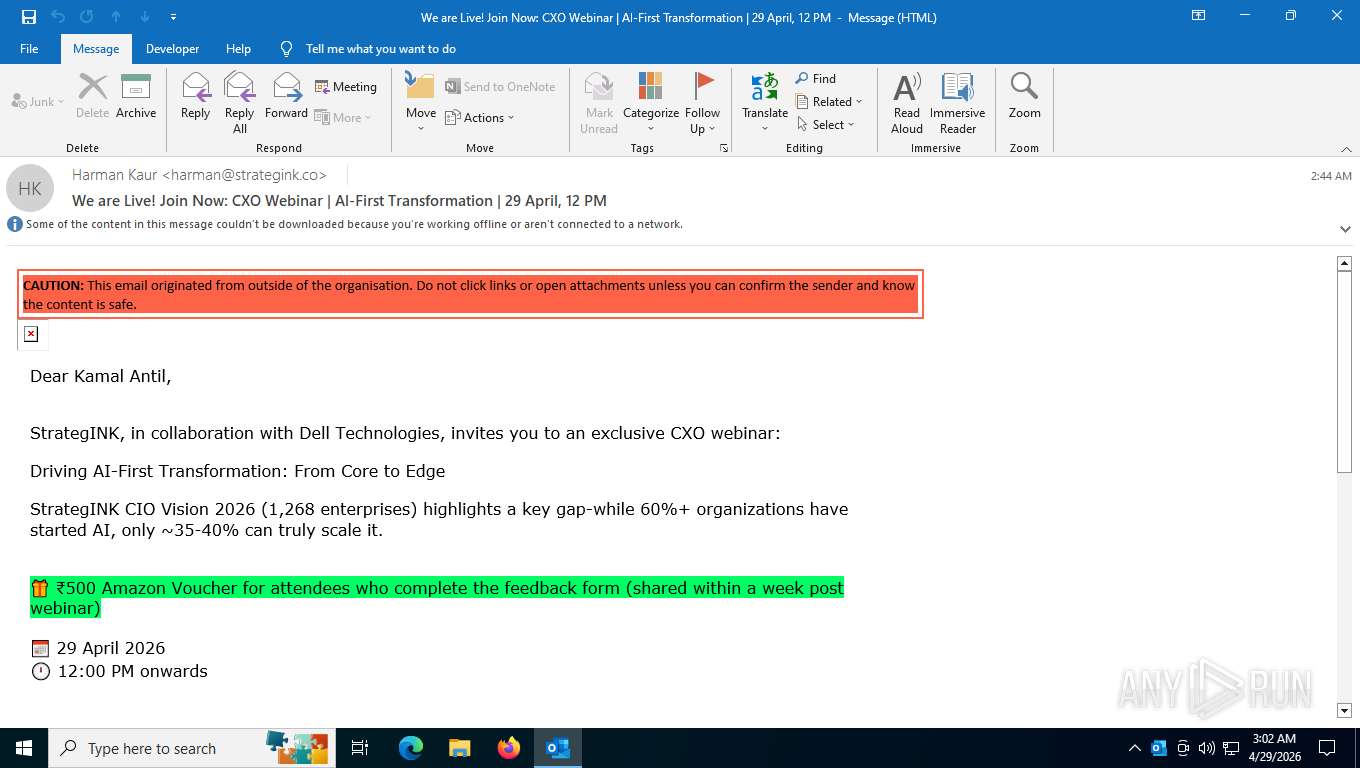Screen dimensions: 1360x768
Task: Click Find in the Editing group
Action: (x=816, y=79)
